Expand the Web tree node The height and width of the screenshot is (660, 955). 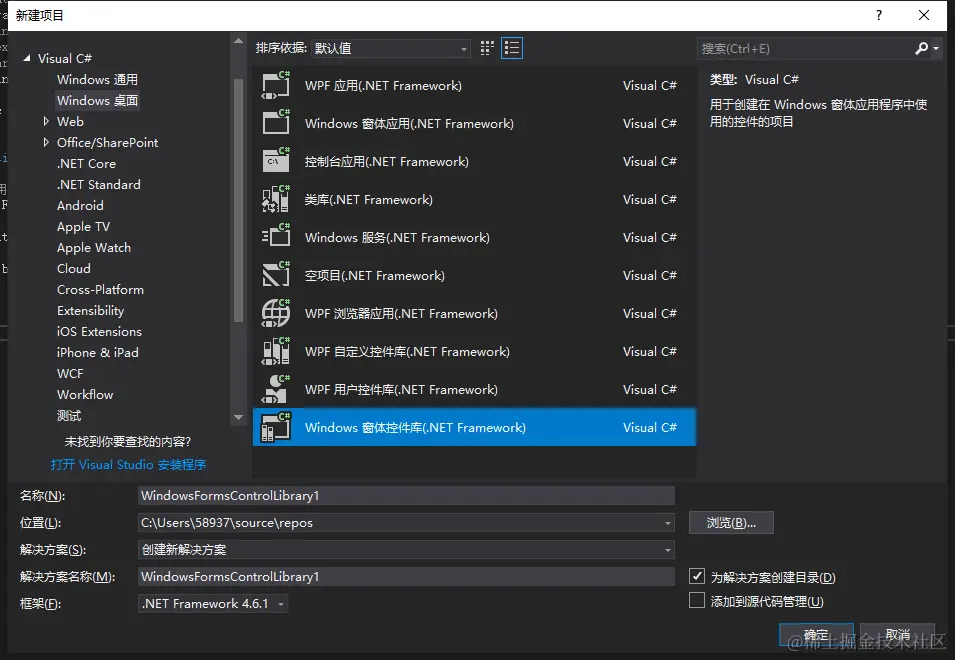point(46,121)
